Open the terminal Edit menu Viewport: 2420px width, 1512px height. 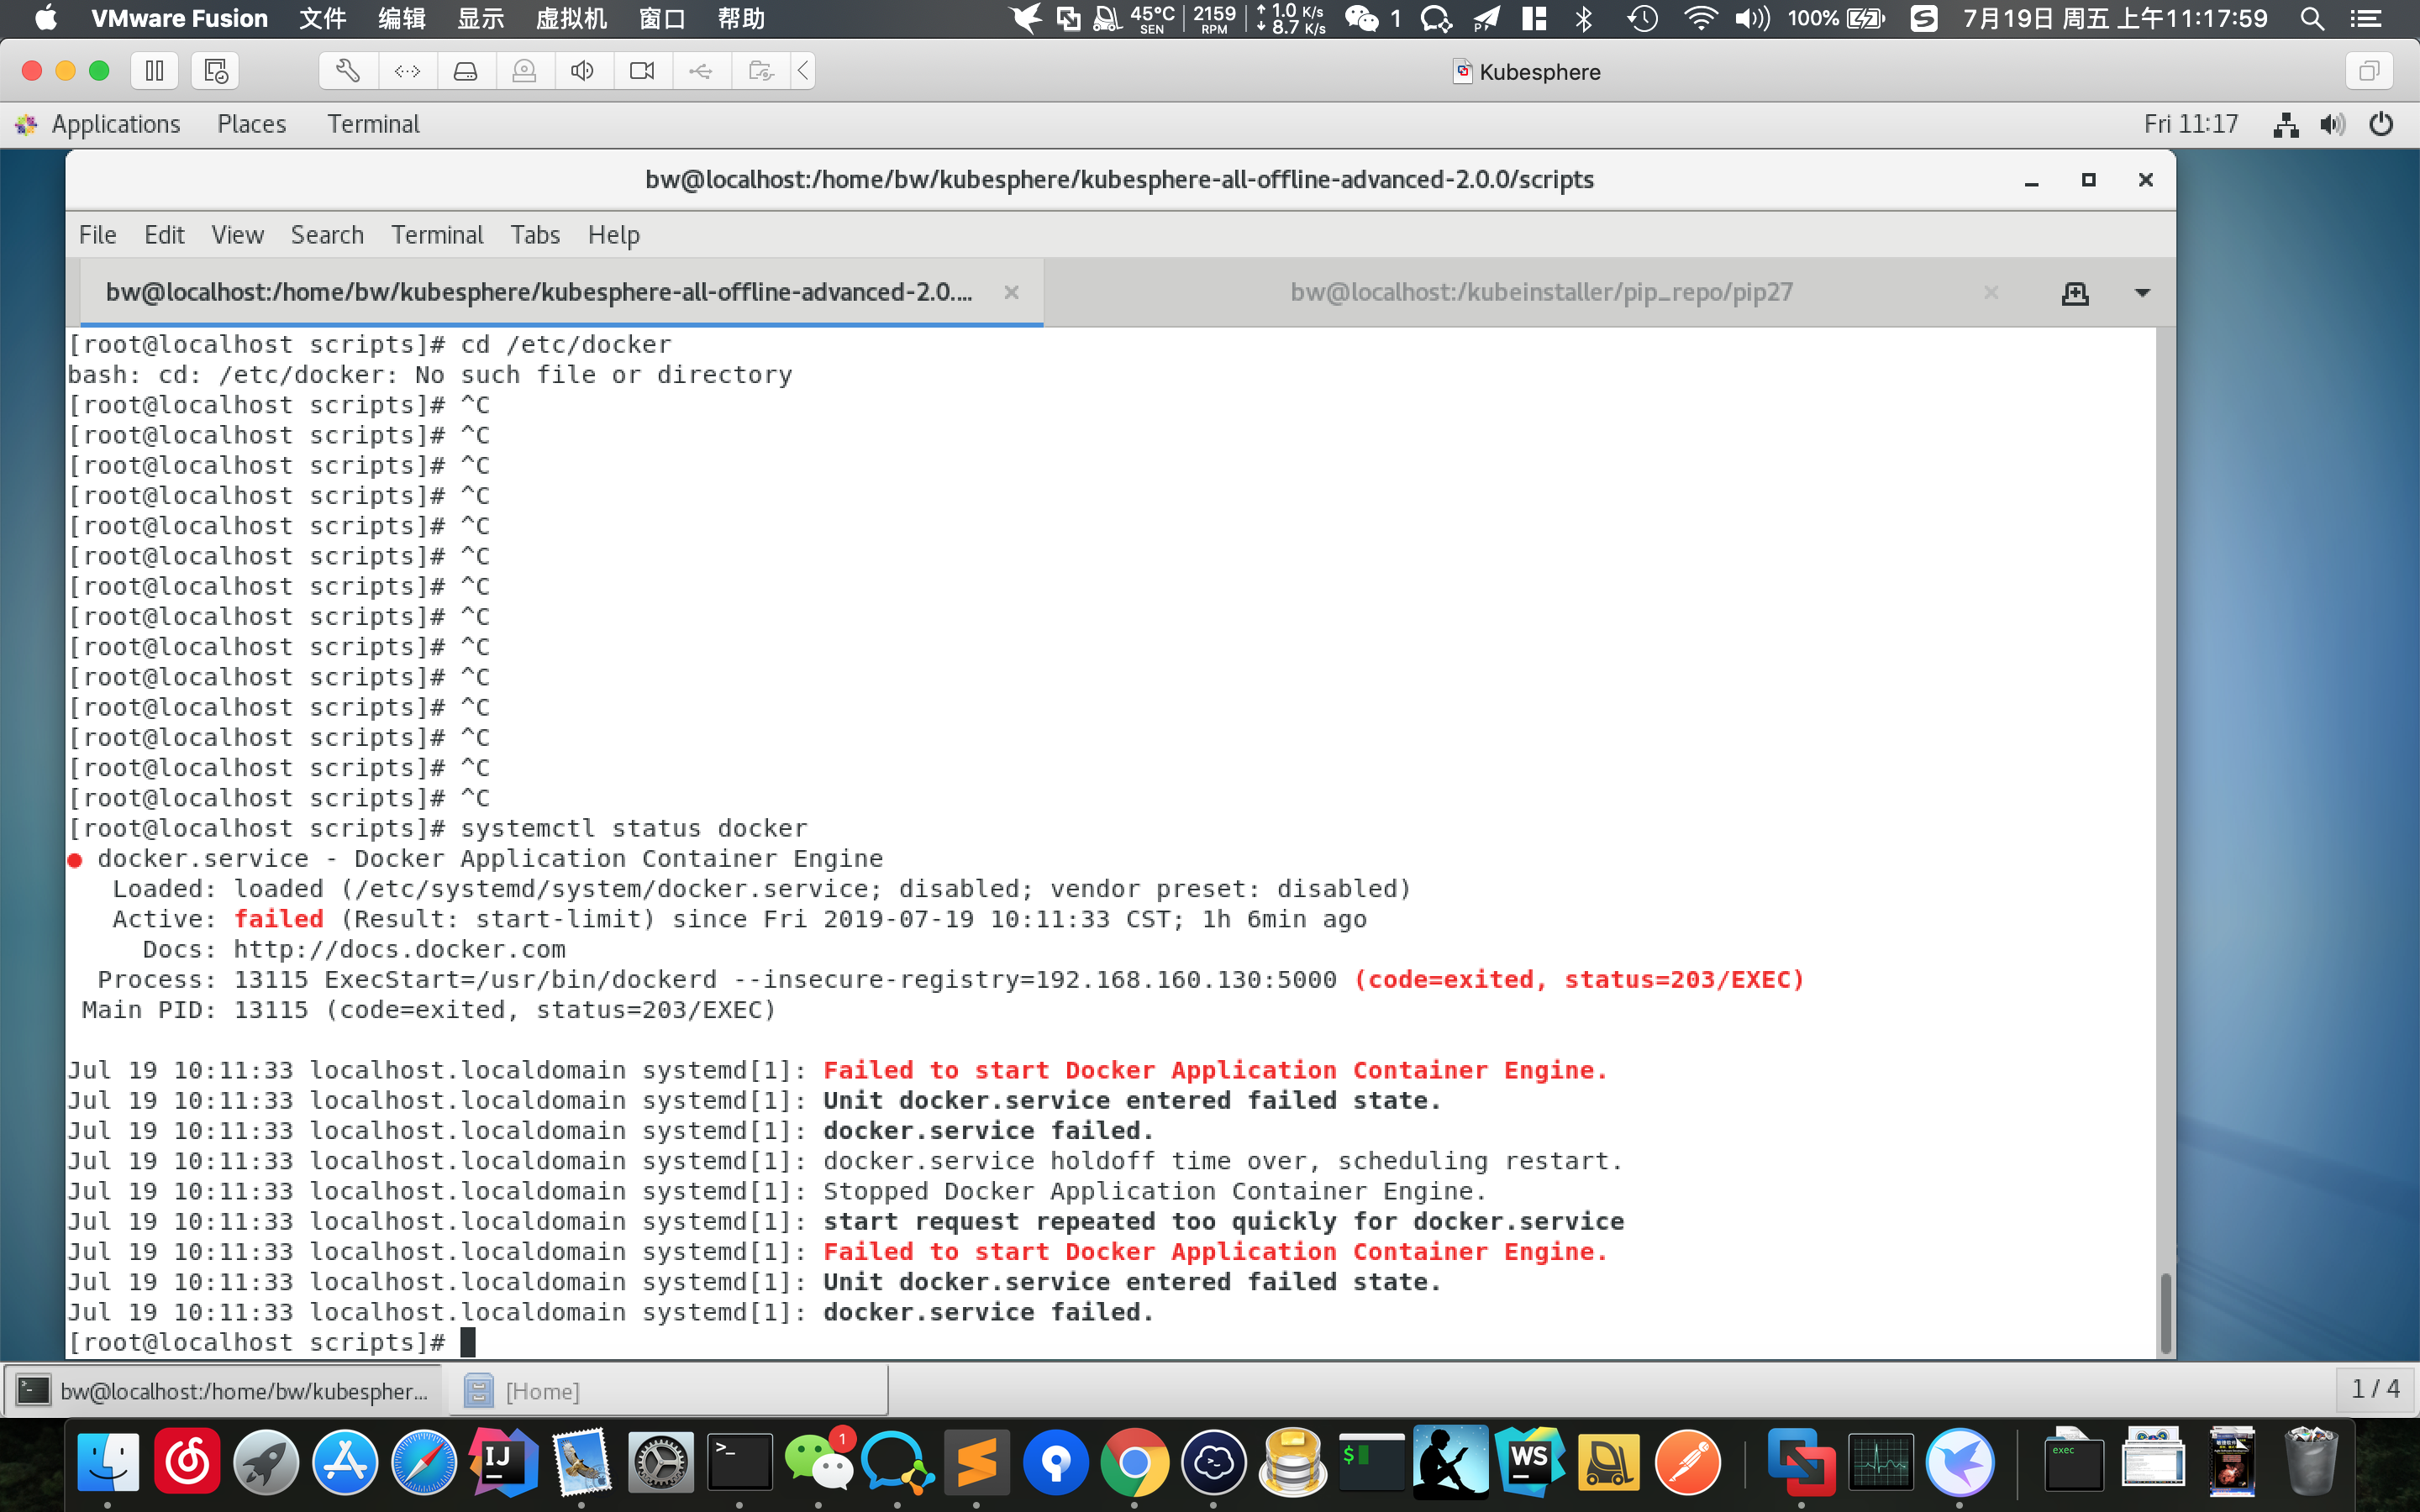(x=164, y=235)
